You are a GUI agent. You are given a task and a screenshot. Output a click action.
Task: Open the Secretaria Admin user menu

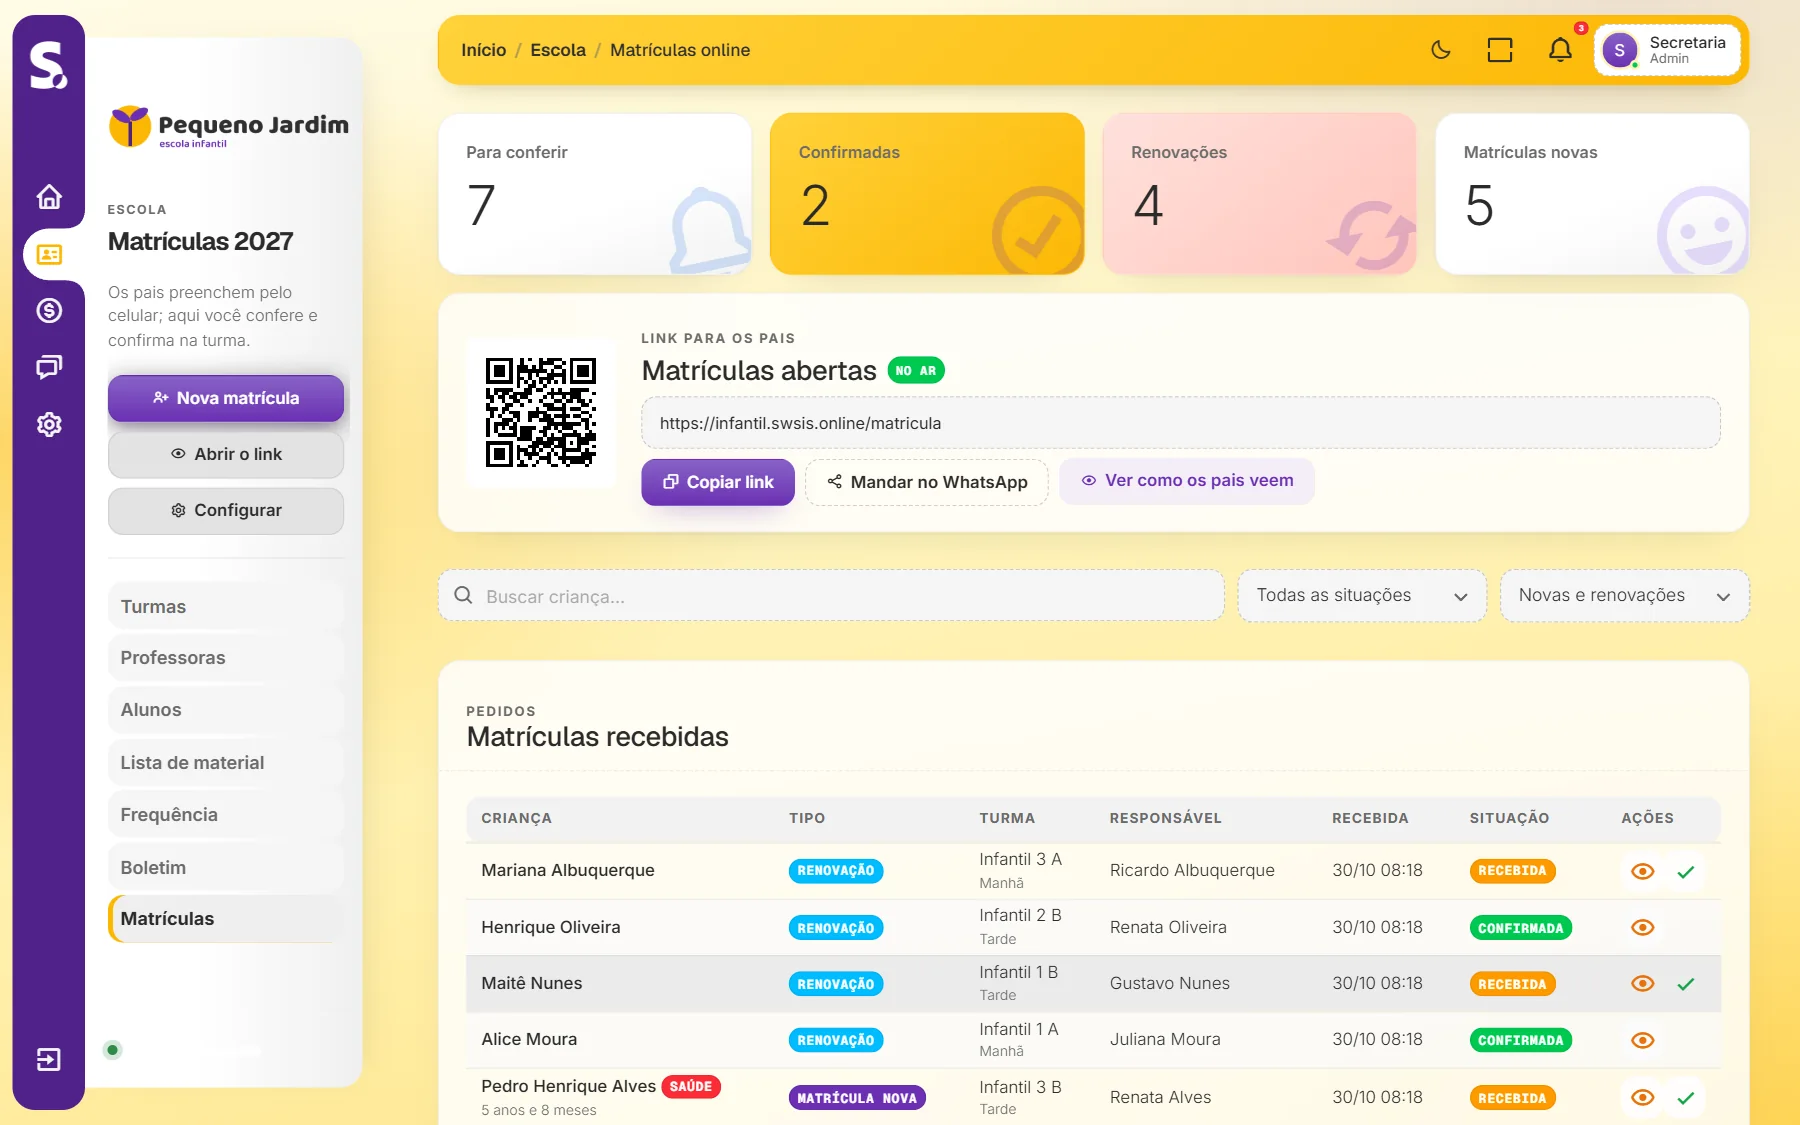pyautogui.click(x=1667, y=50)
